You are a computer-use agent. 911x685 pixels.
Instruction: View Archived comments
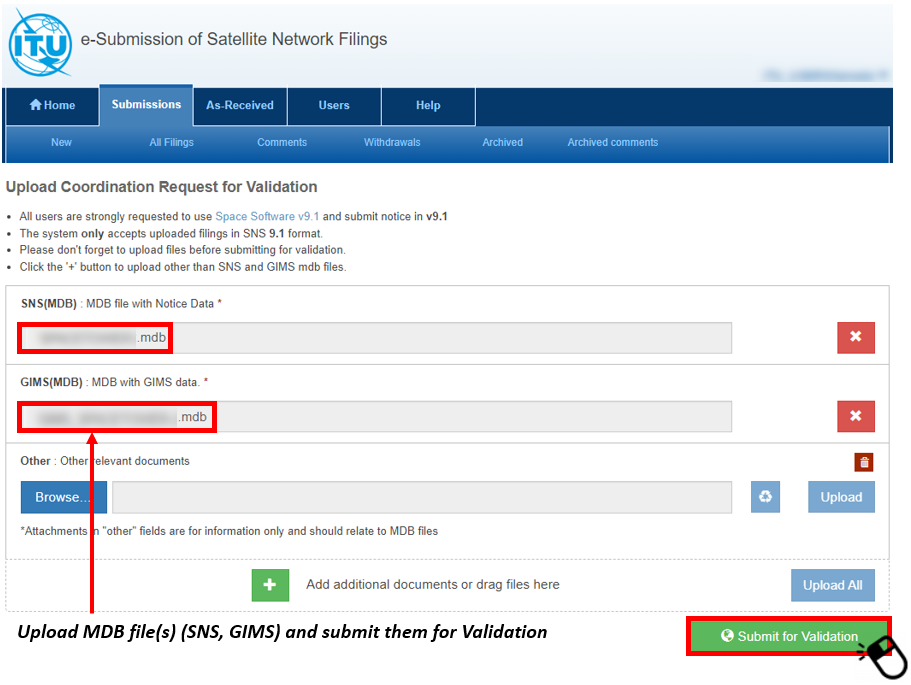point(612,142)
